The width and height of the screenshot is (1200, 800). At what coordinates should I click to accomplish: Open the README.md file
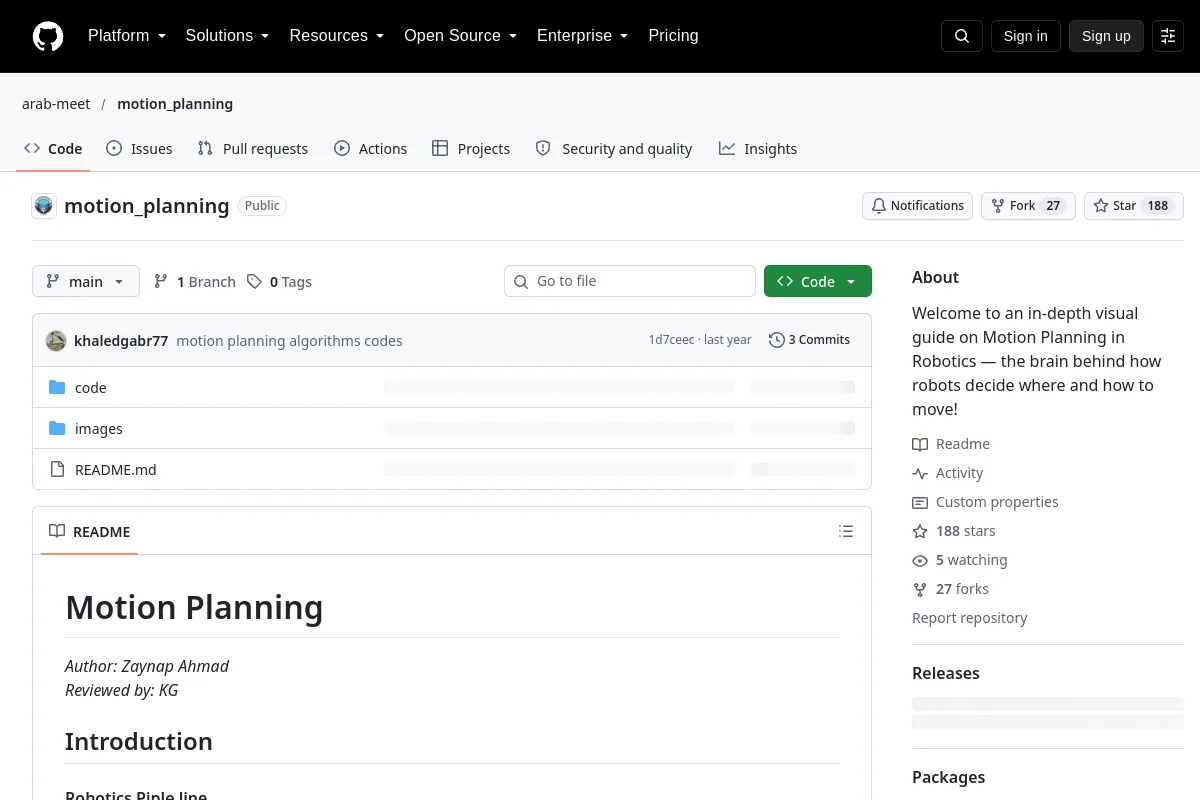pos(116,470)
